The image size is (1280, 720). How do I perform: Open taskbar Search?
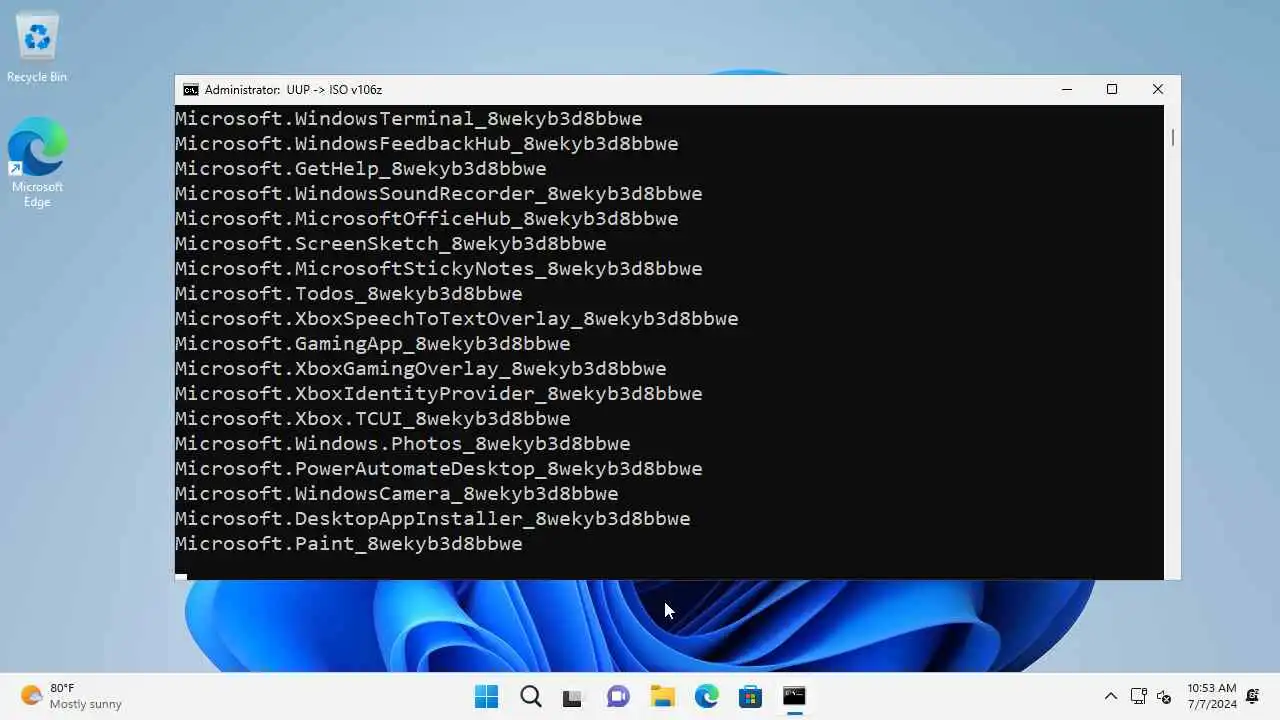(x=531, y=696)
